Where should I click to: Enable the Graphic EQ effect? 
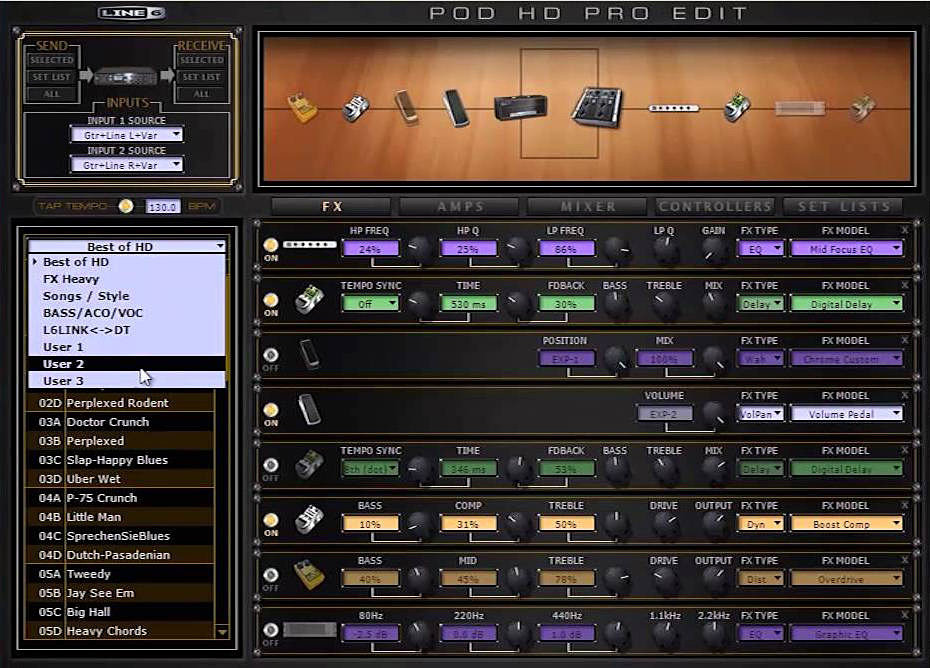[x=270, y=630]
